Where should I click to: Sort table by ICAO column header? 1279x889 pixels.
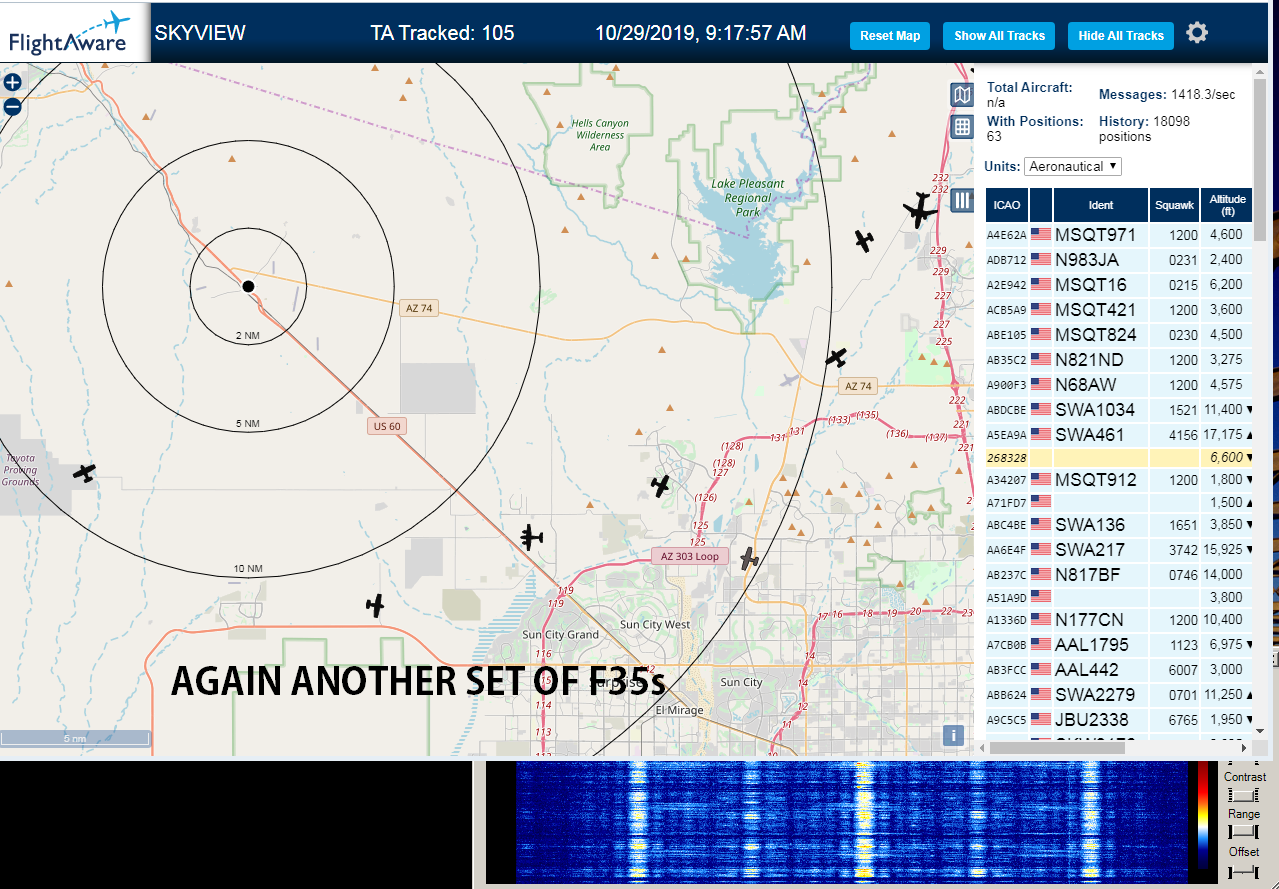point(1007,205)
